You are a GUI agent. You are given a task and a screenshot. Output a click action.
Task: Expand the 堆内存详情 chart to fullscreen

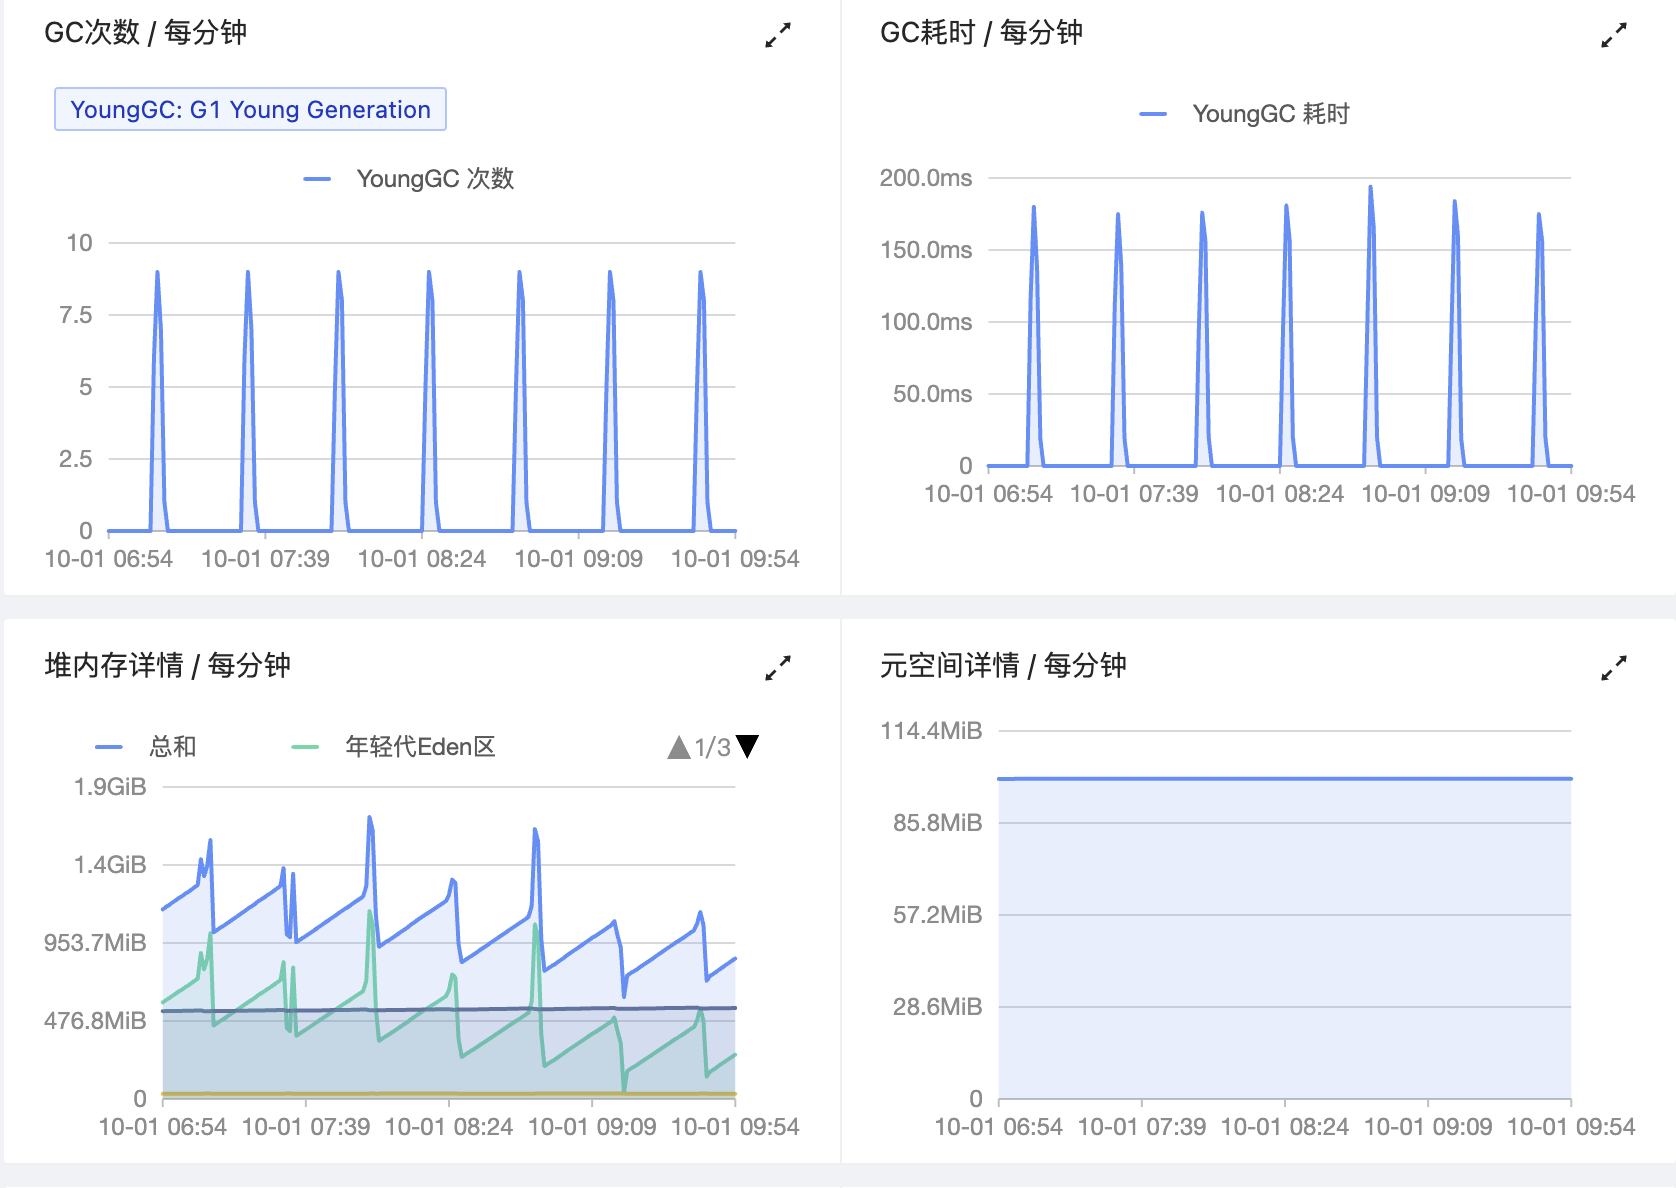point(777,668)
